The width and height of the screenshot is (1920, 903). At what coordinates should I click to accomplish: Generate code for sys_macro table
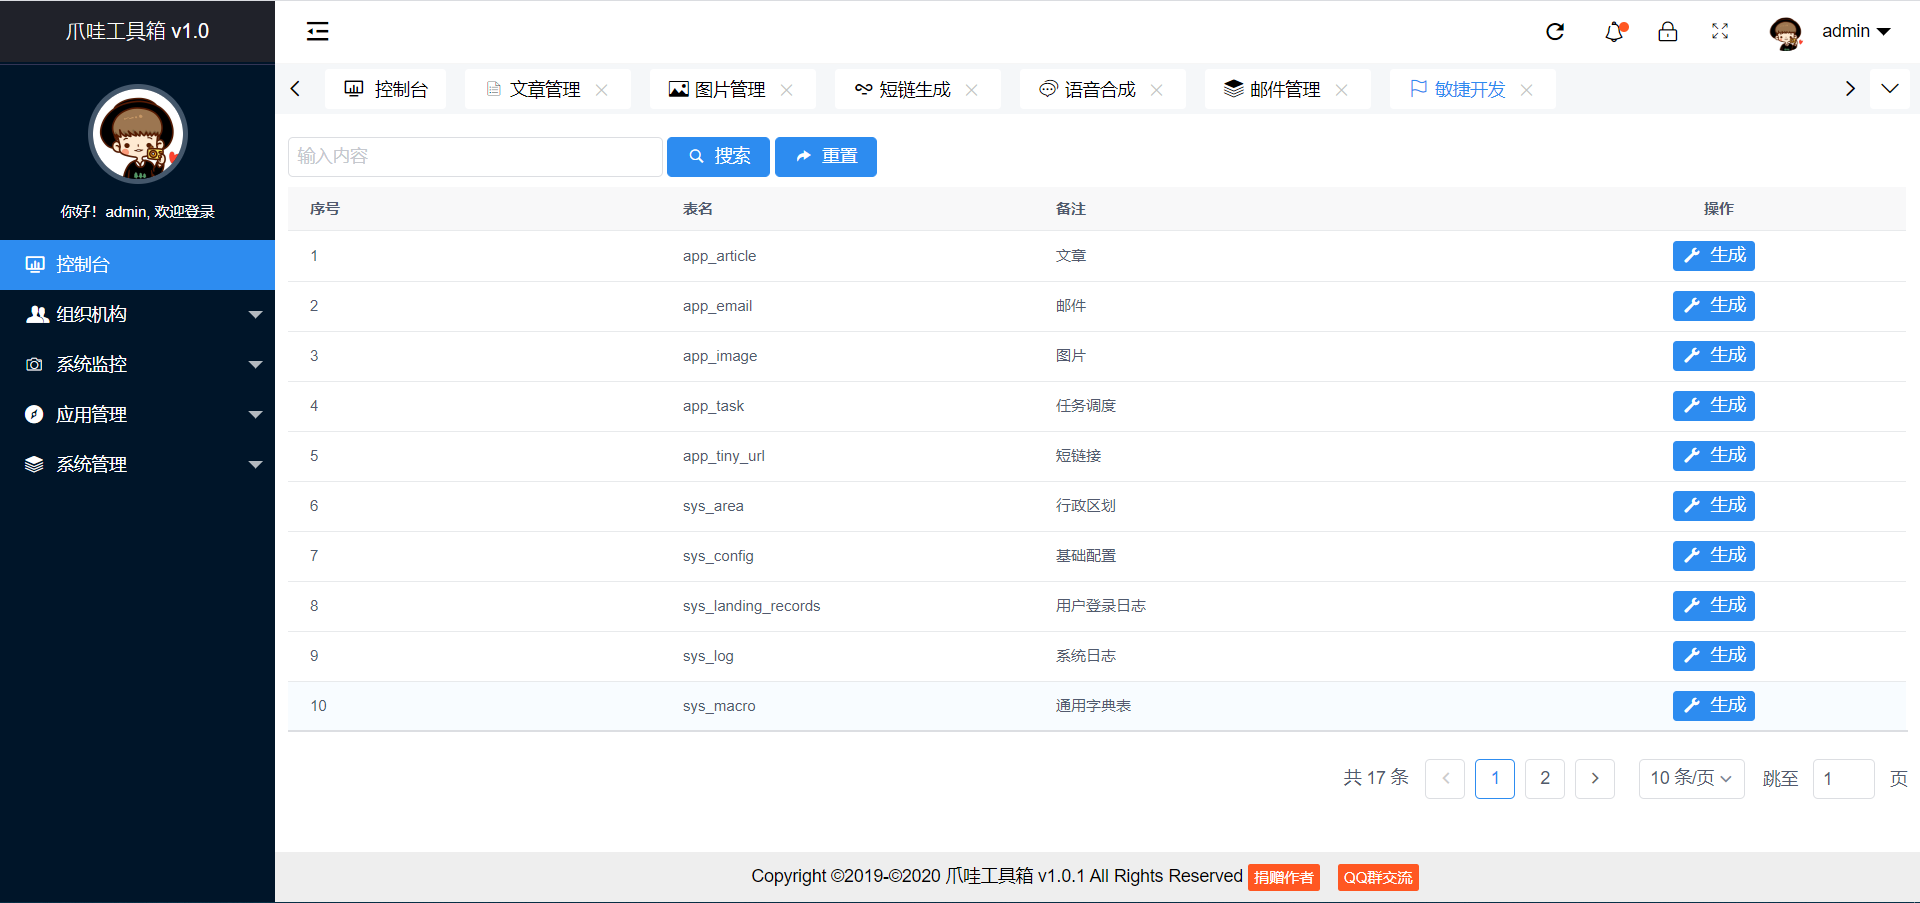1714,706
